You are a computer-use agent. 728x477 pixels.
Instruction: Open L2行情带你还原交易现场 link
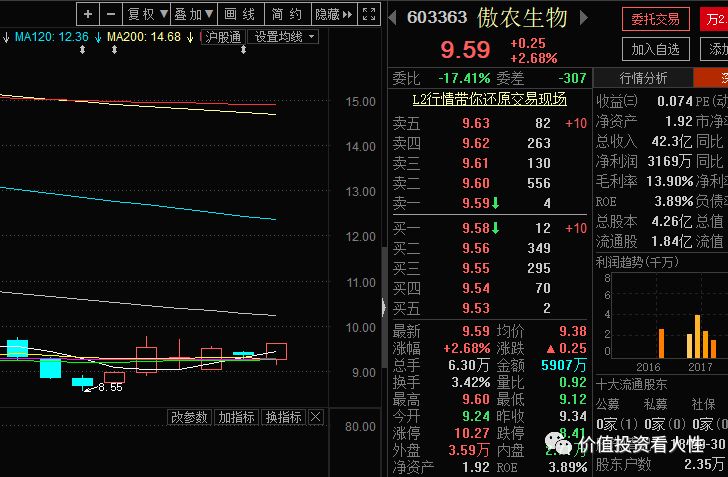pos(489,99)
